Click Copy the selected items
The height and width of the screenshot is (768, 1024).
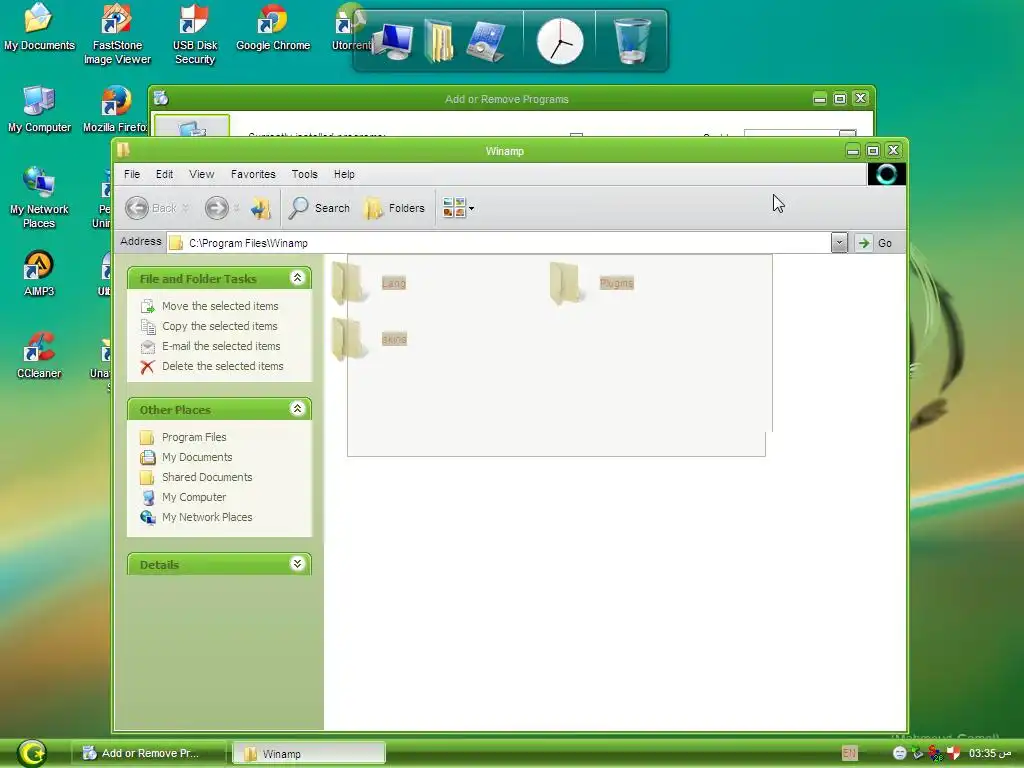219,326
